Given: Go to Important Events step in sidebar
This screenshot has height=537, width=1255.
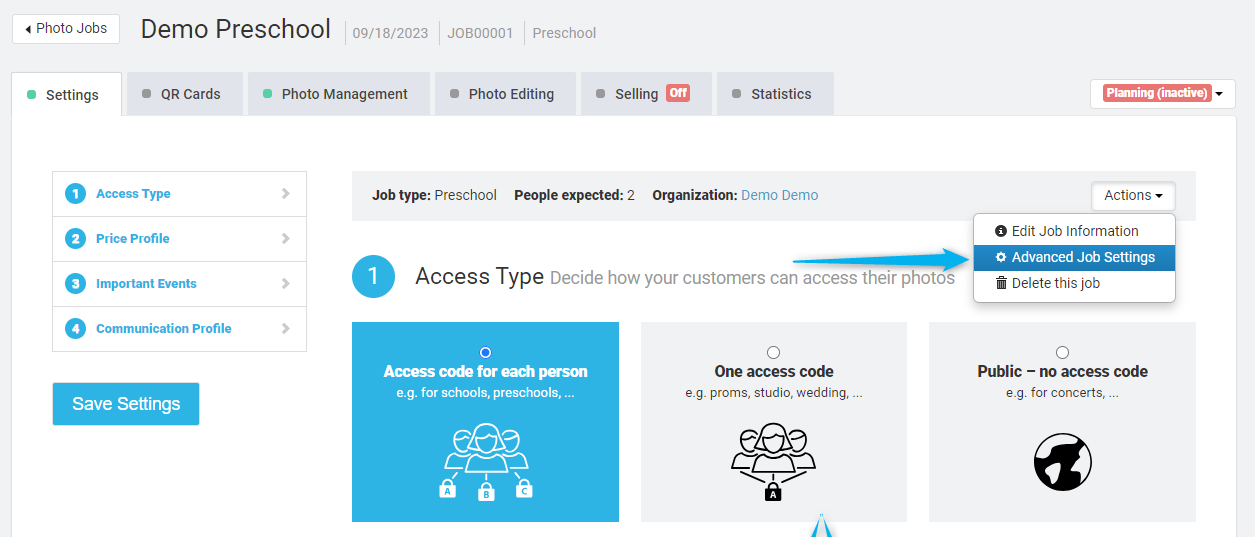Looking at the screenshot, I should point(179,284).
